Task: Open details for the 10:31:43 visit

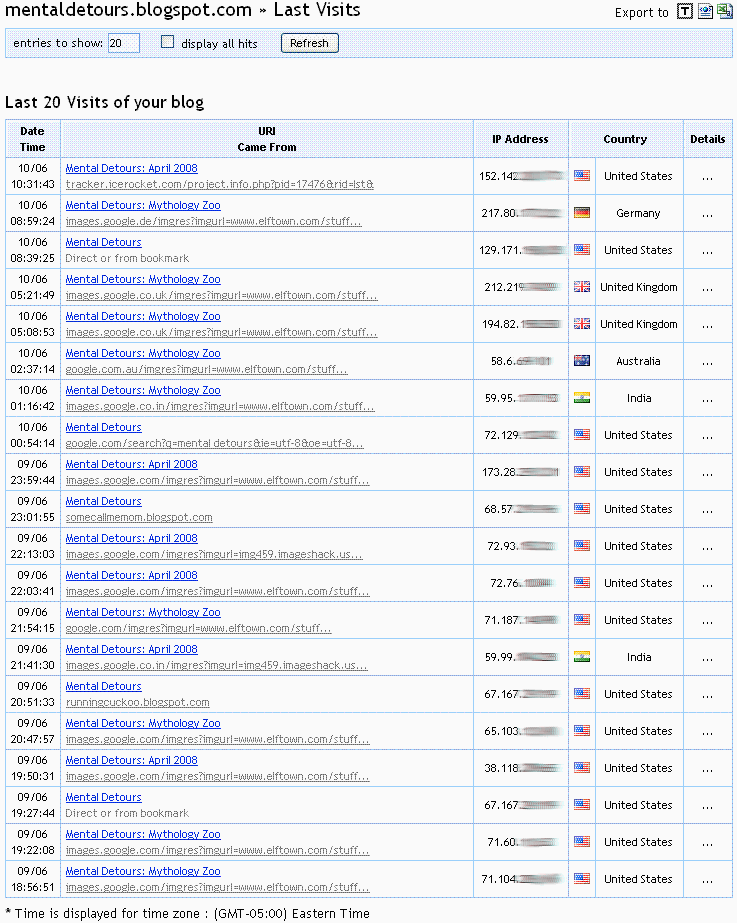Action: pyautogui.click(x=708, y=178)
